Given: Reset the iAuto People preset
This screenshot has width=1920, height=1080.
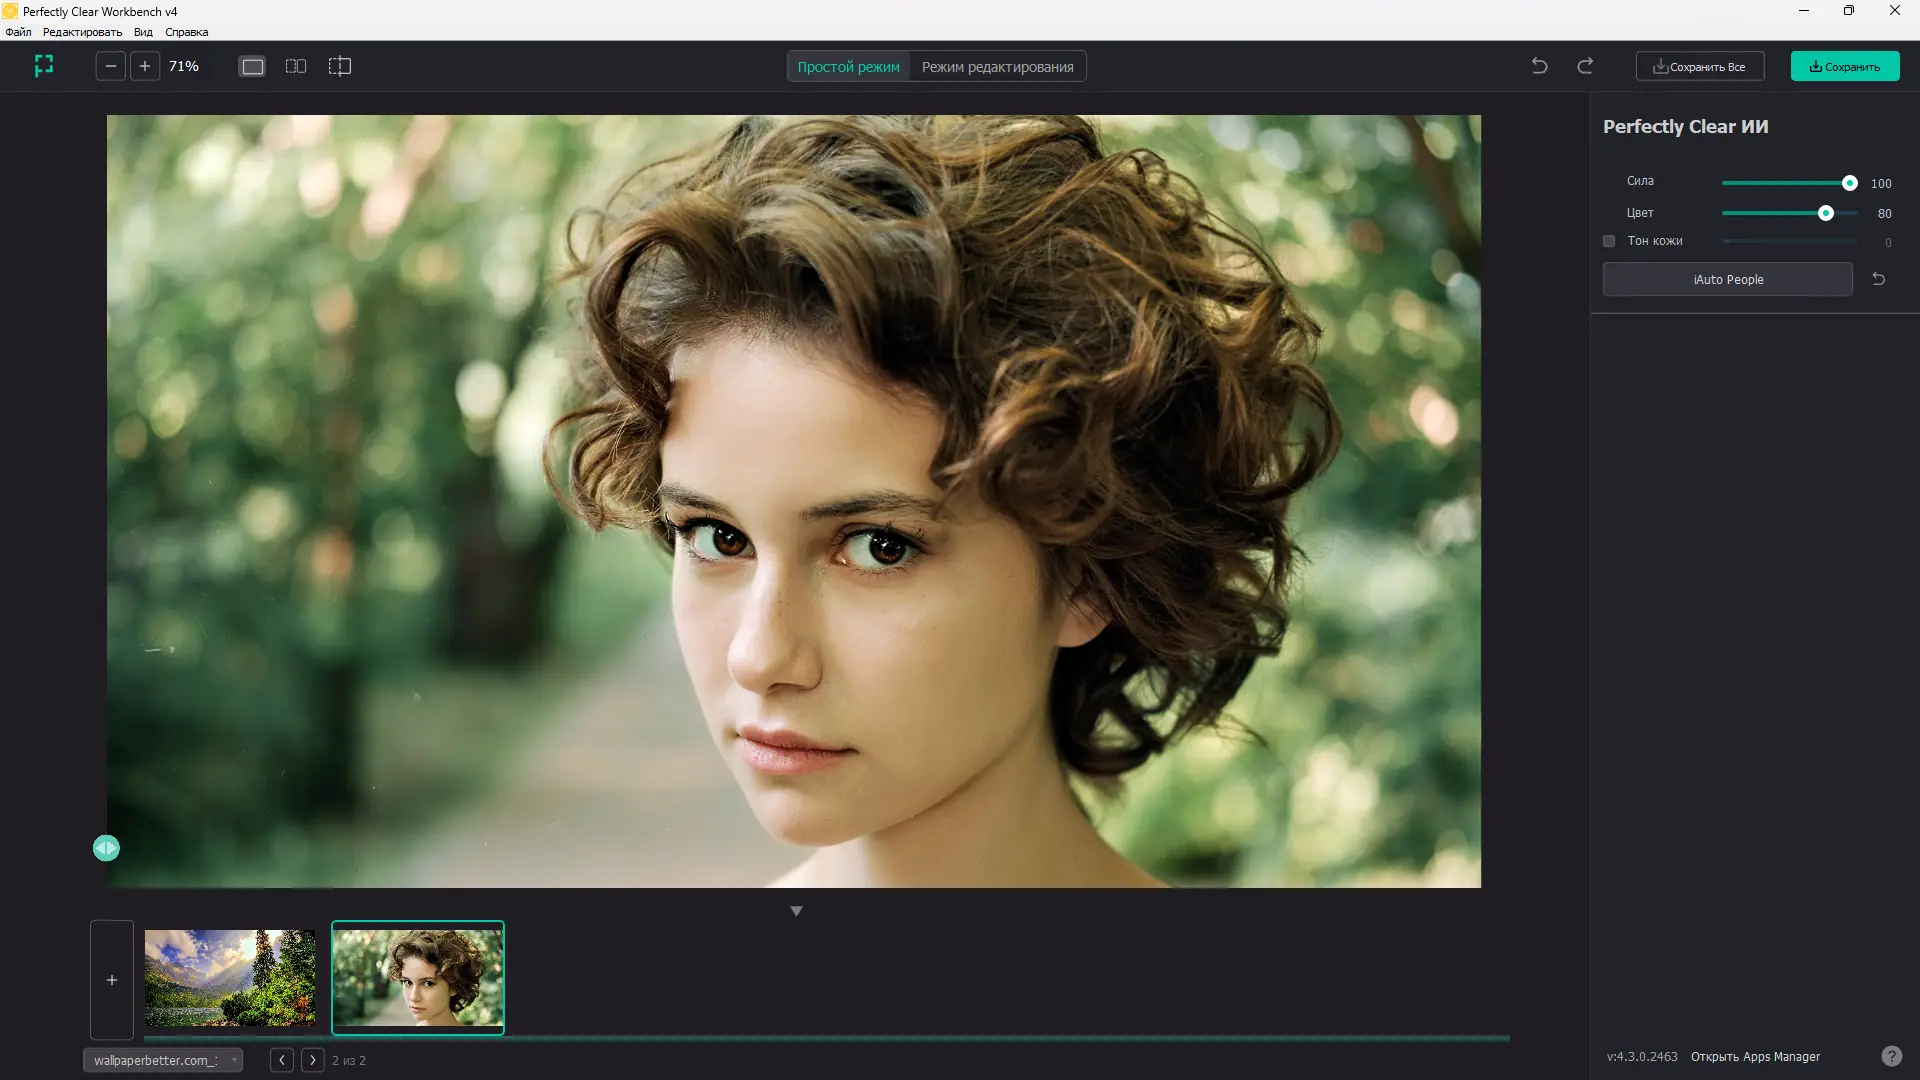Looking at the screenshot, I should point(1878,279).
